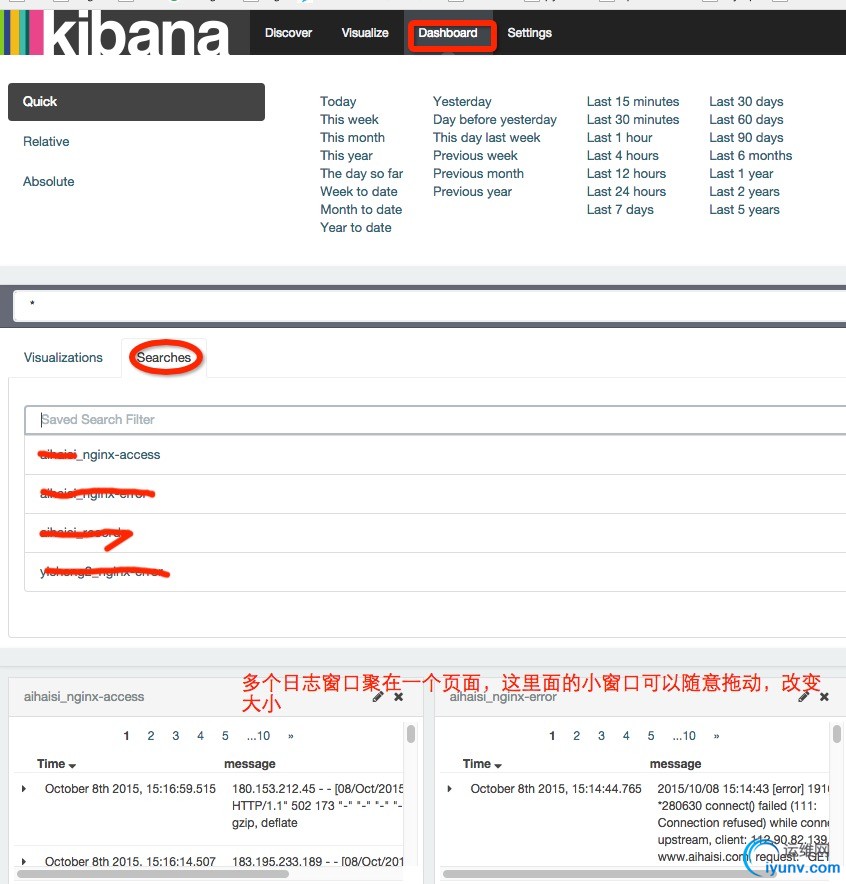This screenshot has width=846, height=884.
Task: Click nginx-error panel vertical scrollbar
Action: coord(836,734)
